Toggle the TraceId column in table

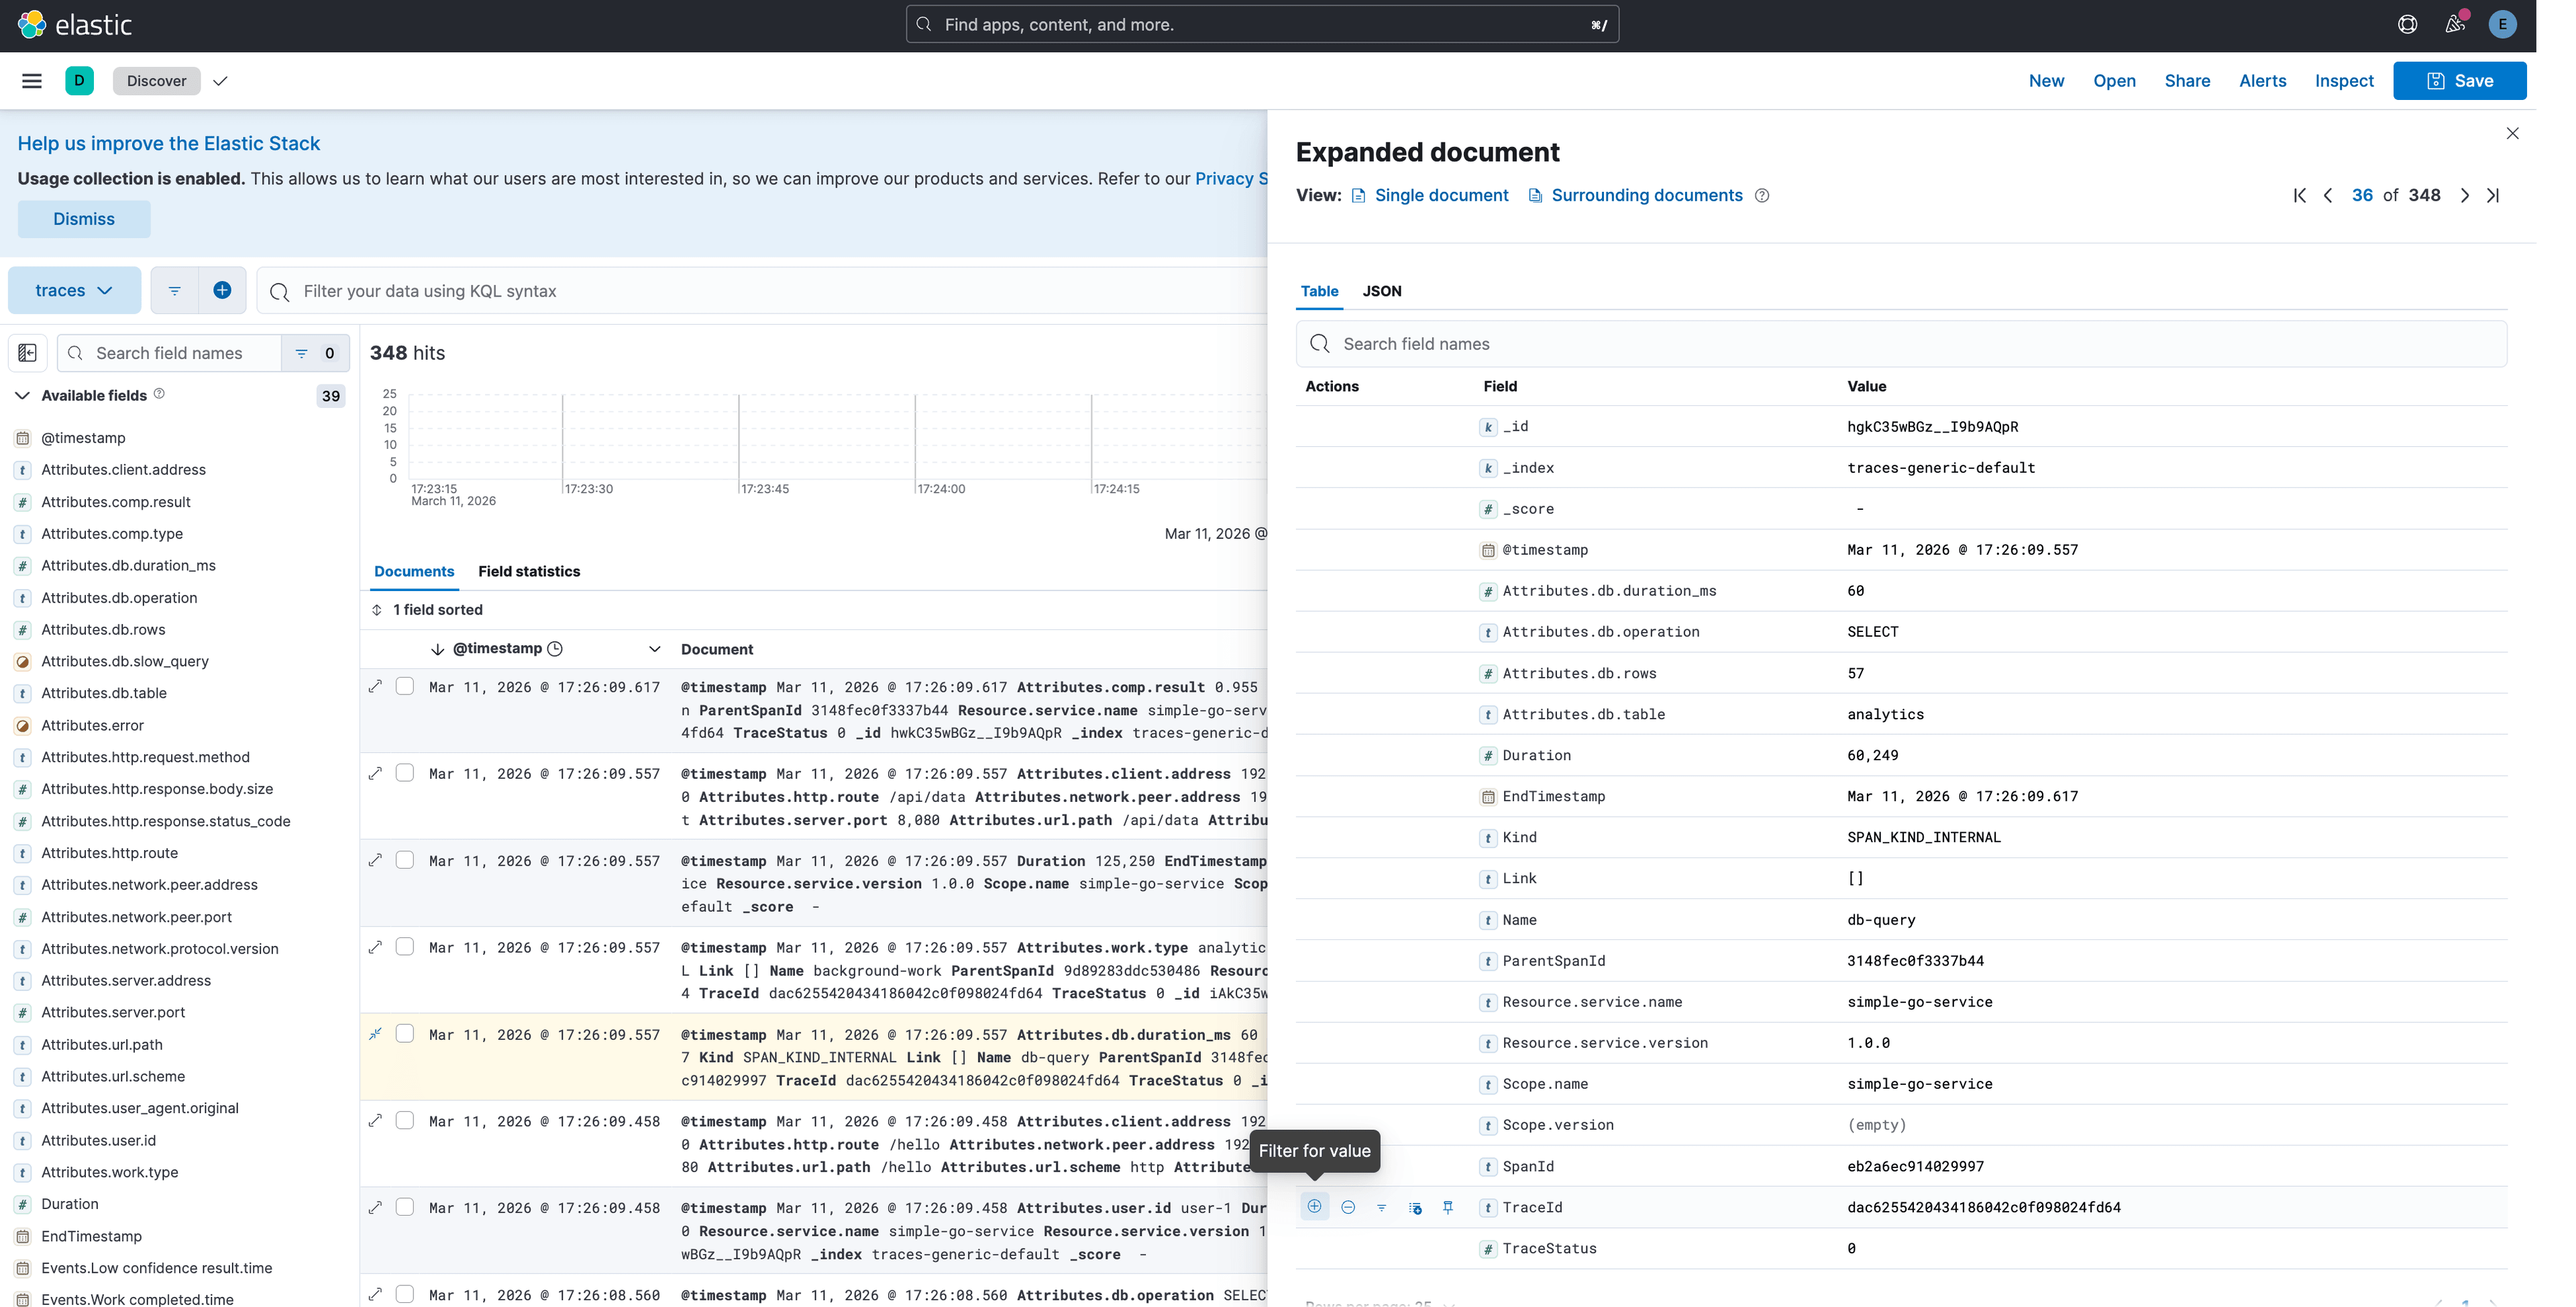(x=1415, y=1207)
